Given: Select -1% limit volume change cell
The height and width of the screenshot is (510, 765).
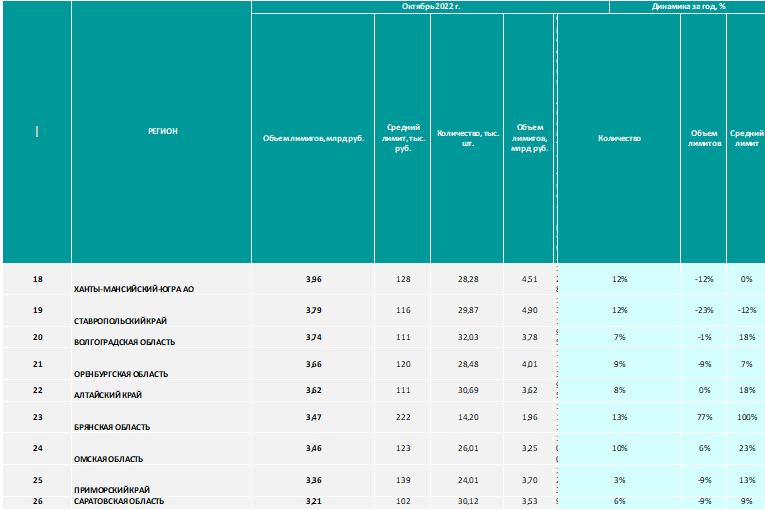Looking at the screenshot, I should pyautogui.click(x=704, y=337).
